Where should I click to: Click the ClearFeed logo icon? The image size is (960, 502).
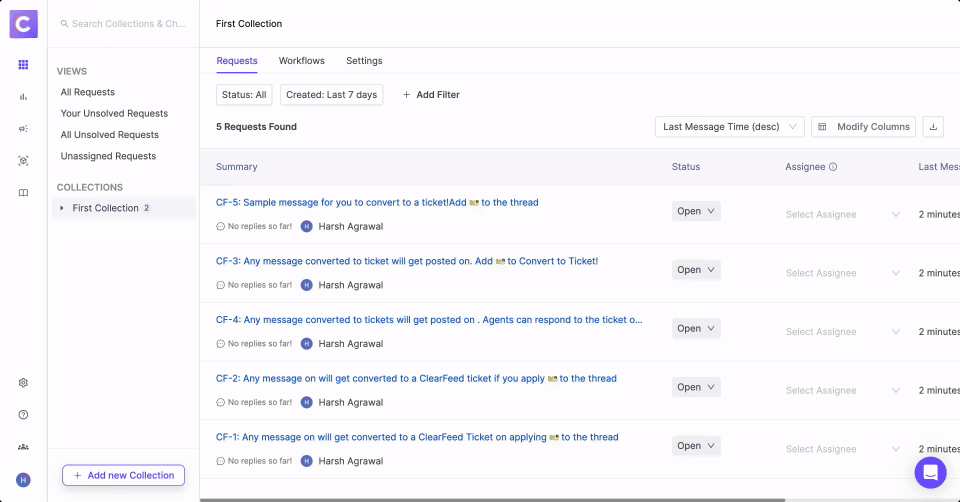[x=23, y=23]
